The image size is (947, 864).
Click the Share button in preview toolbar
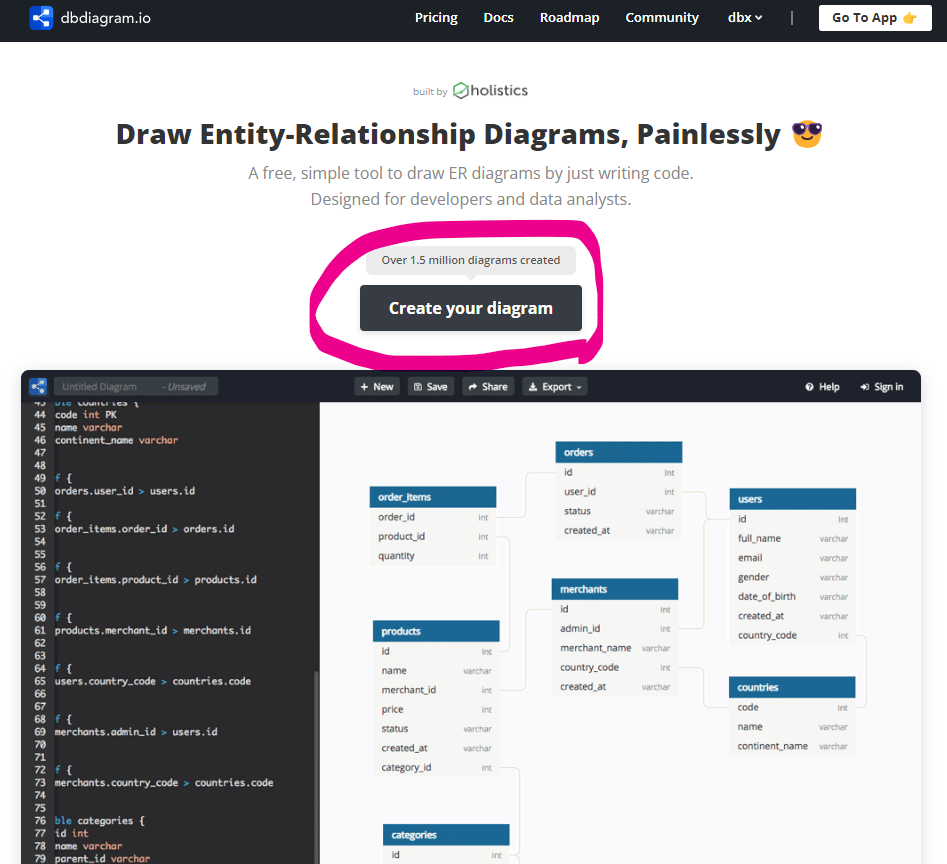(x=488, y=386)
